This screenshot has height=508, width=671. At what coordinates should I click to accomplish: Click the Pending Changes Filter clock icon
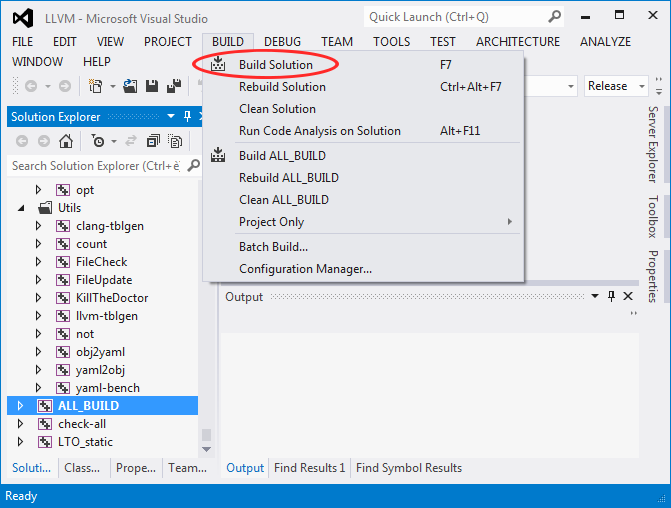point(97,141)
